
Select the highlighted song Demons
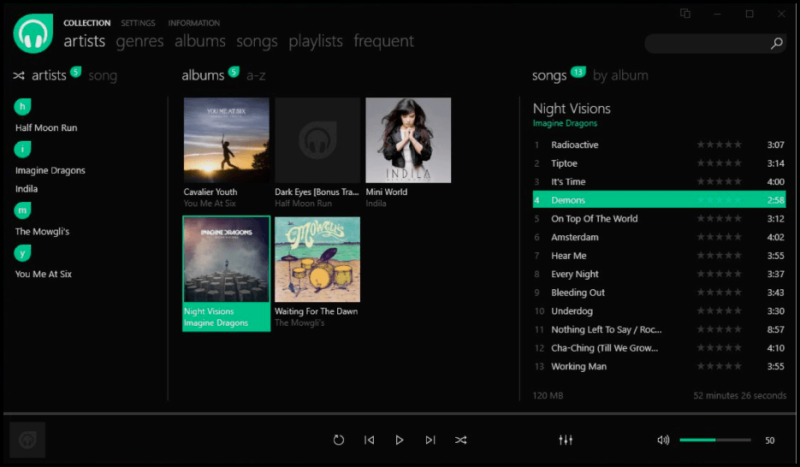point(659,200)
